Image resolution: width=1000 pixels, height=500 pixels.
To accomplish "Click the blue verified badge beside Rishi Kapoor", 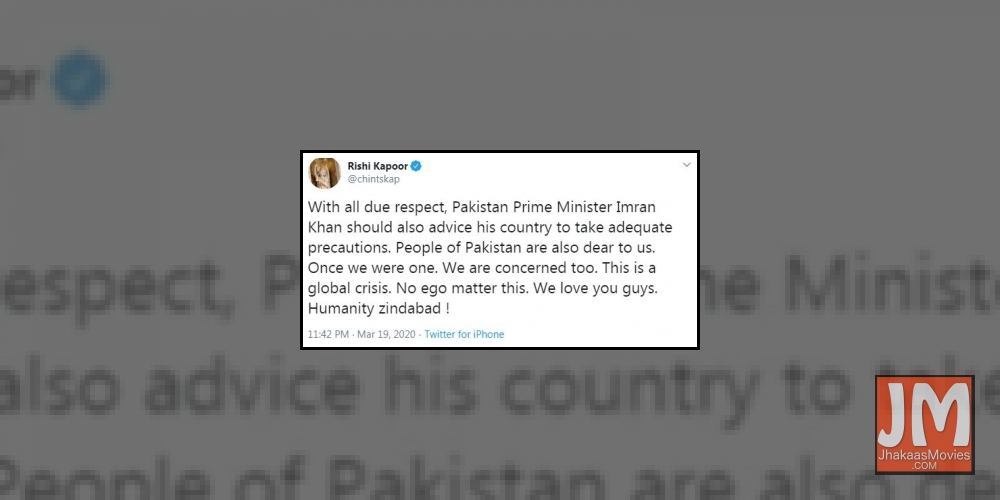I will click(416, 166).
